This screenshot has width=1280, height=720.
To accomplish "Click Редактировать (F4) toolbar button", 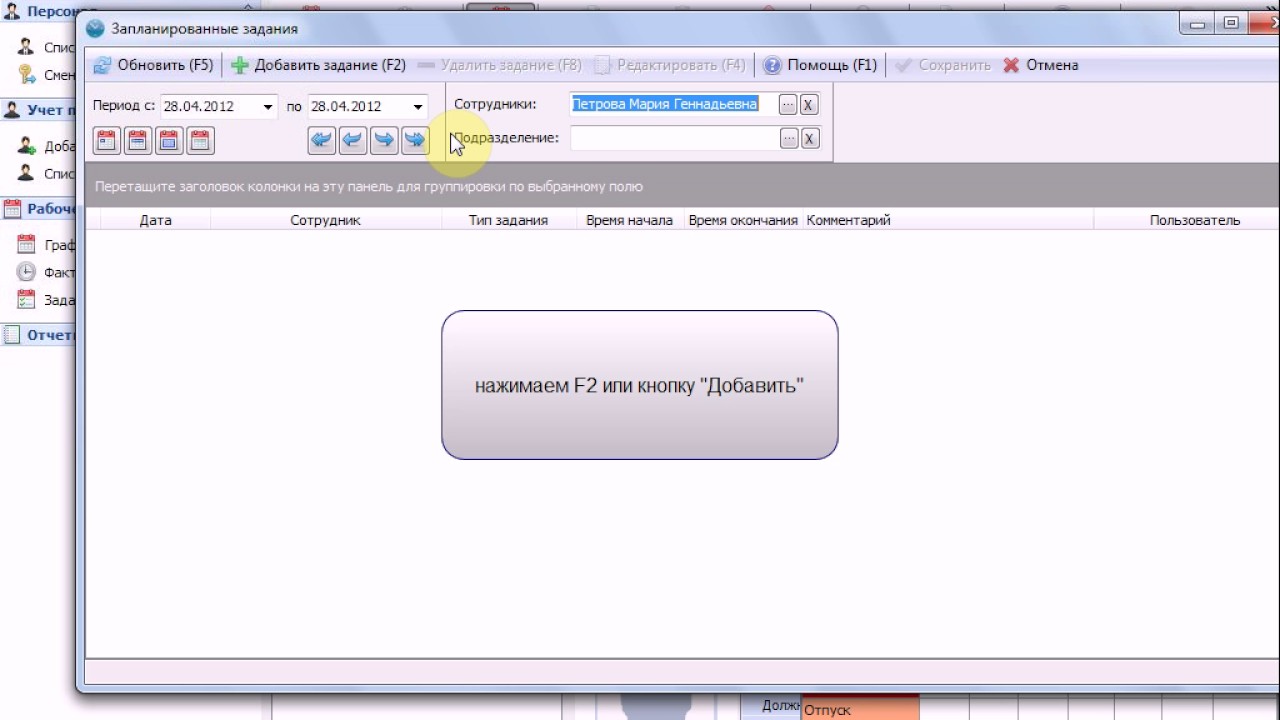I will coord(670,65).
